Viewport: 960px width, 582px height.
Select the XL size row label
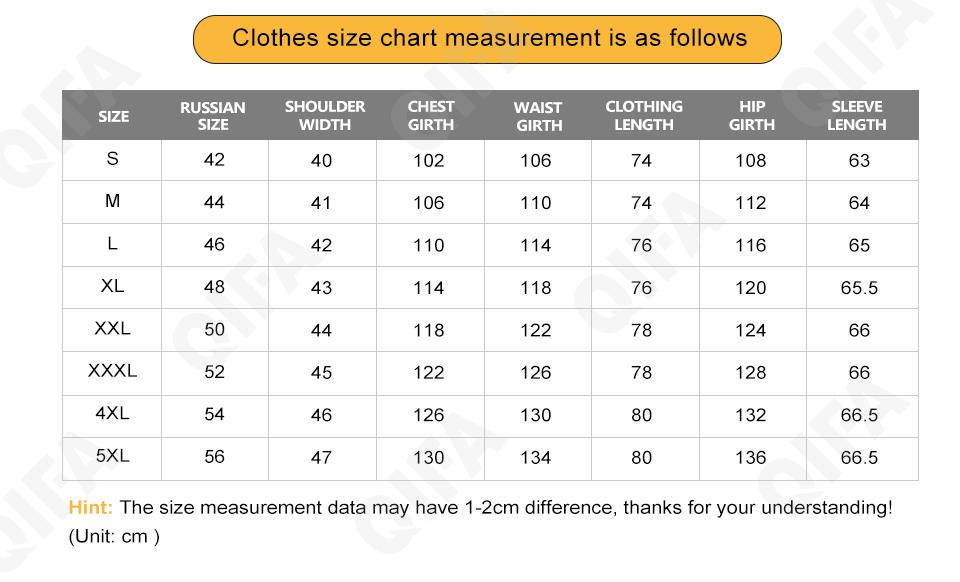[112, 286]
